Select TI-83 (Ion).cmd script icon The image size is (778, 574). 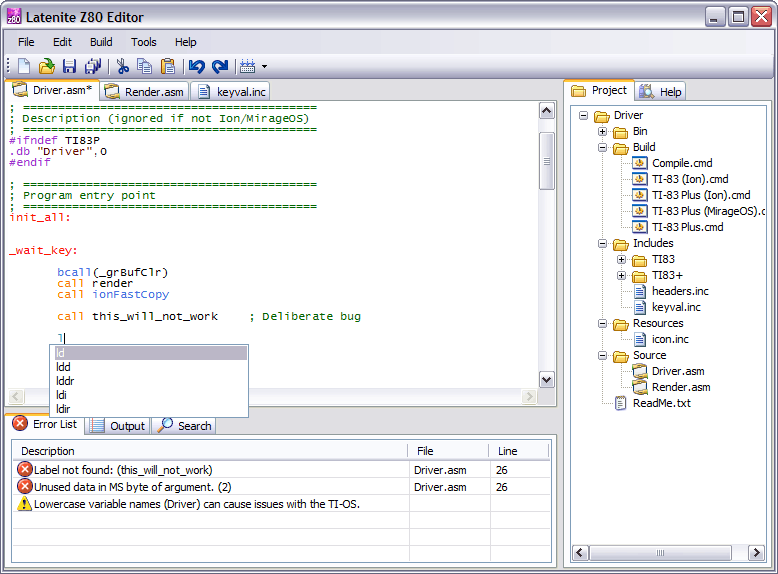(x=640, y=179)
